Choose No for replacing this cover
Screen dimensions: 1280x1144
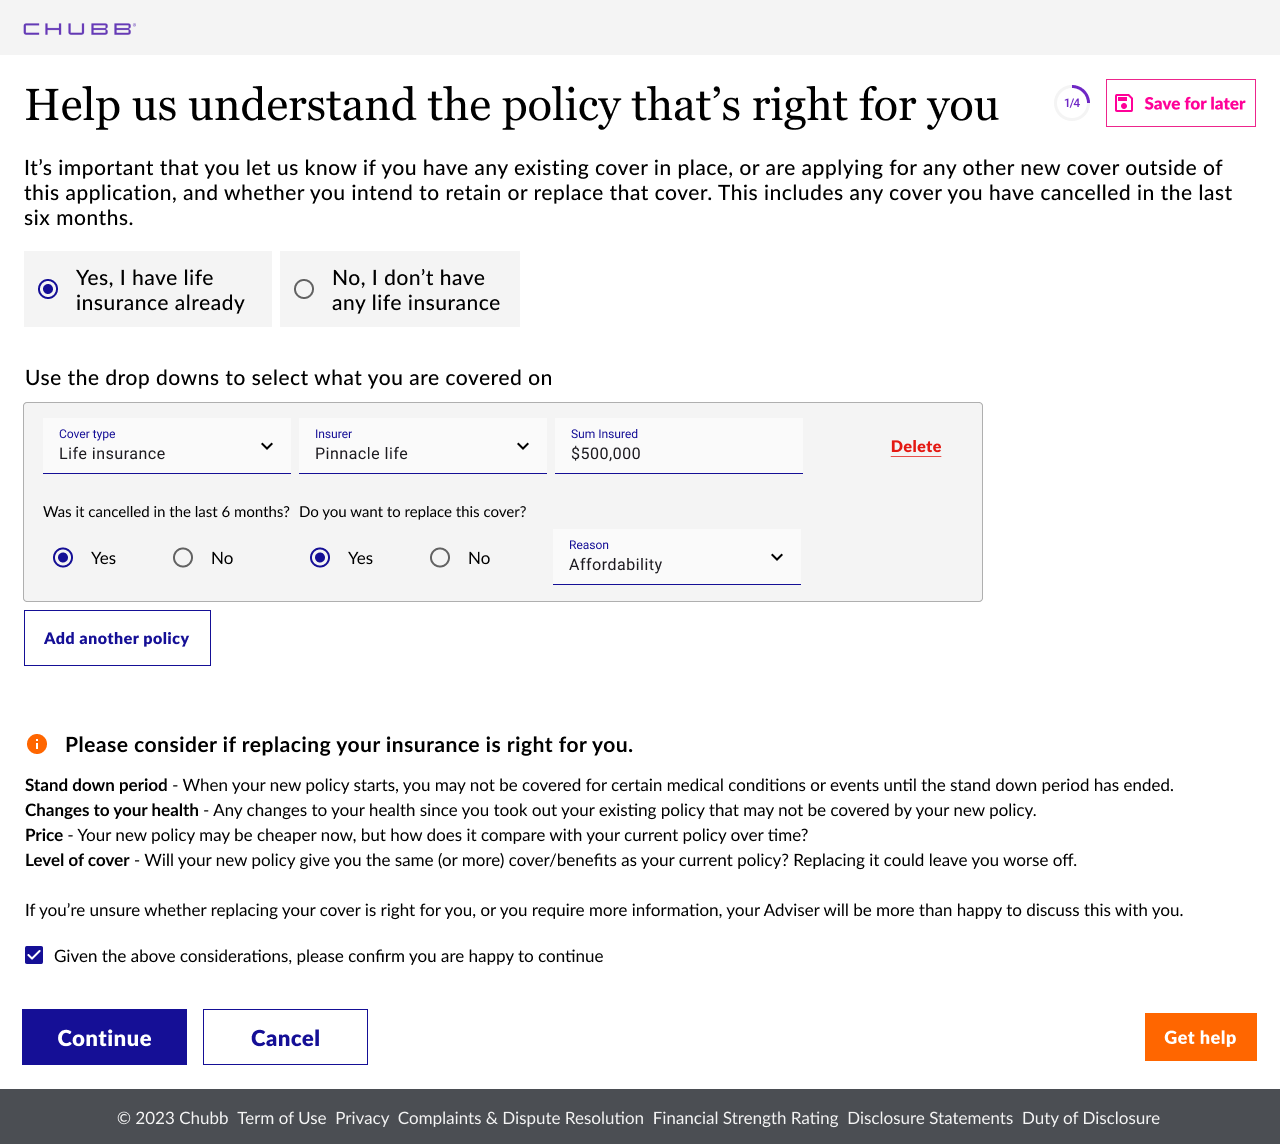[x=440, y=558]
